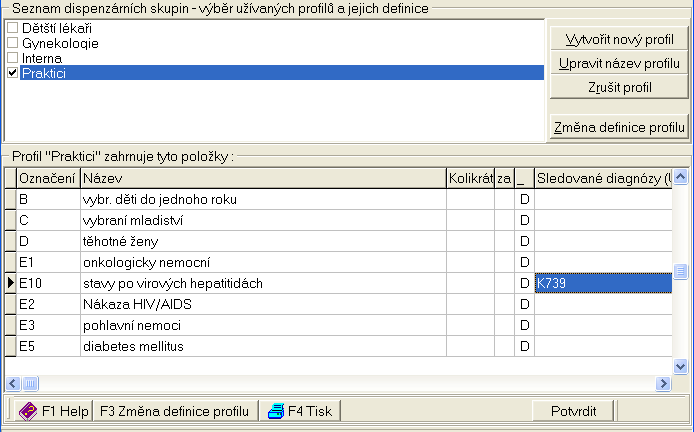Image resolution: width=694 pixels, height=432 pixels.
Task: Uncheck the Praktici profile checkbox
Action: pos(12,73)
